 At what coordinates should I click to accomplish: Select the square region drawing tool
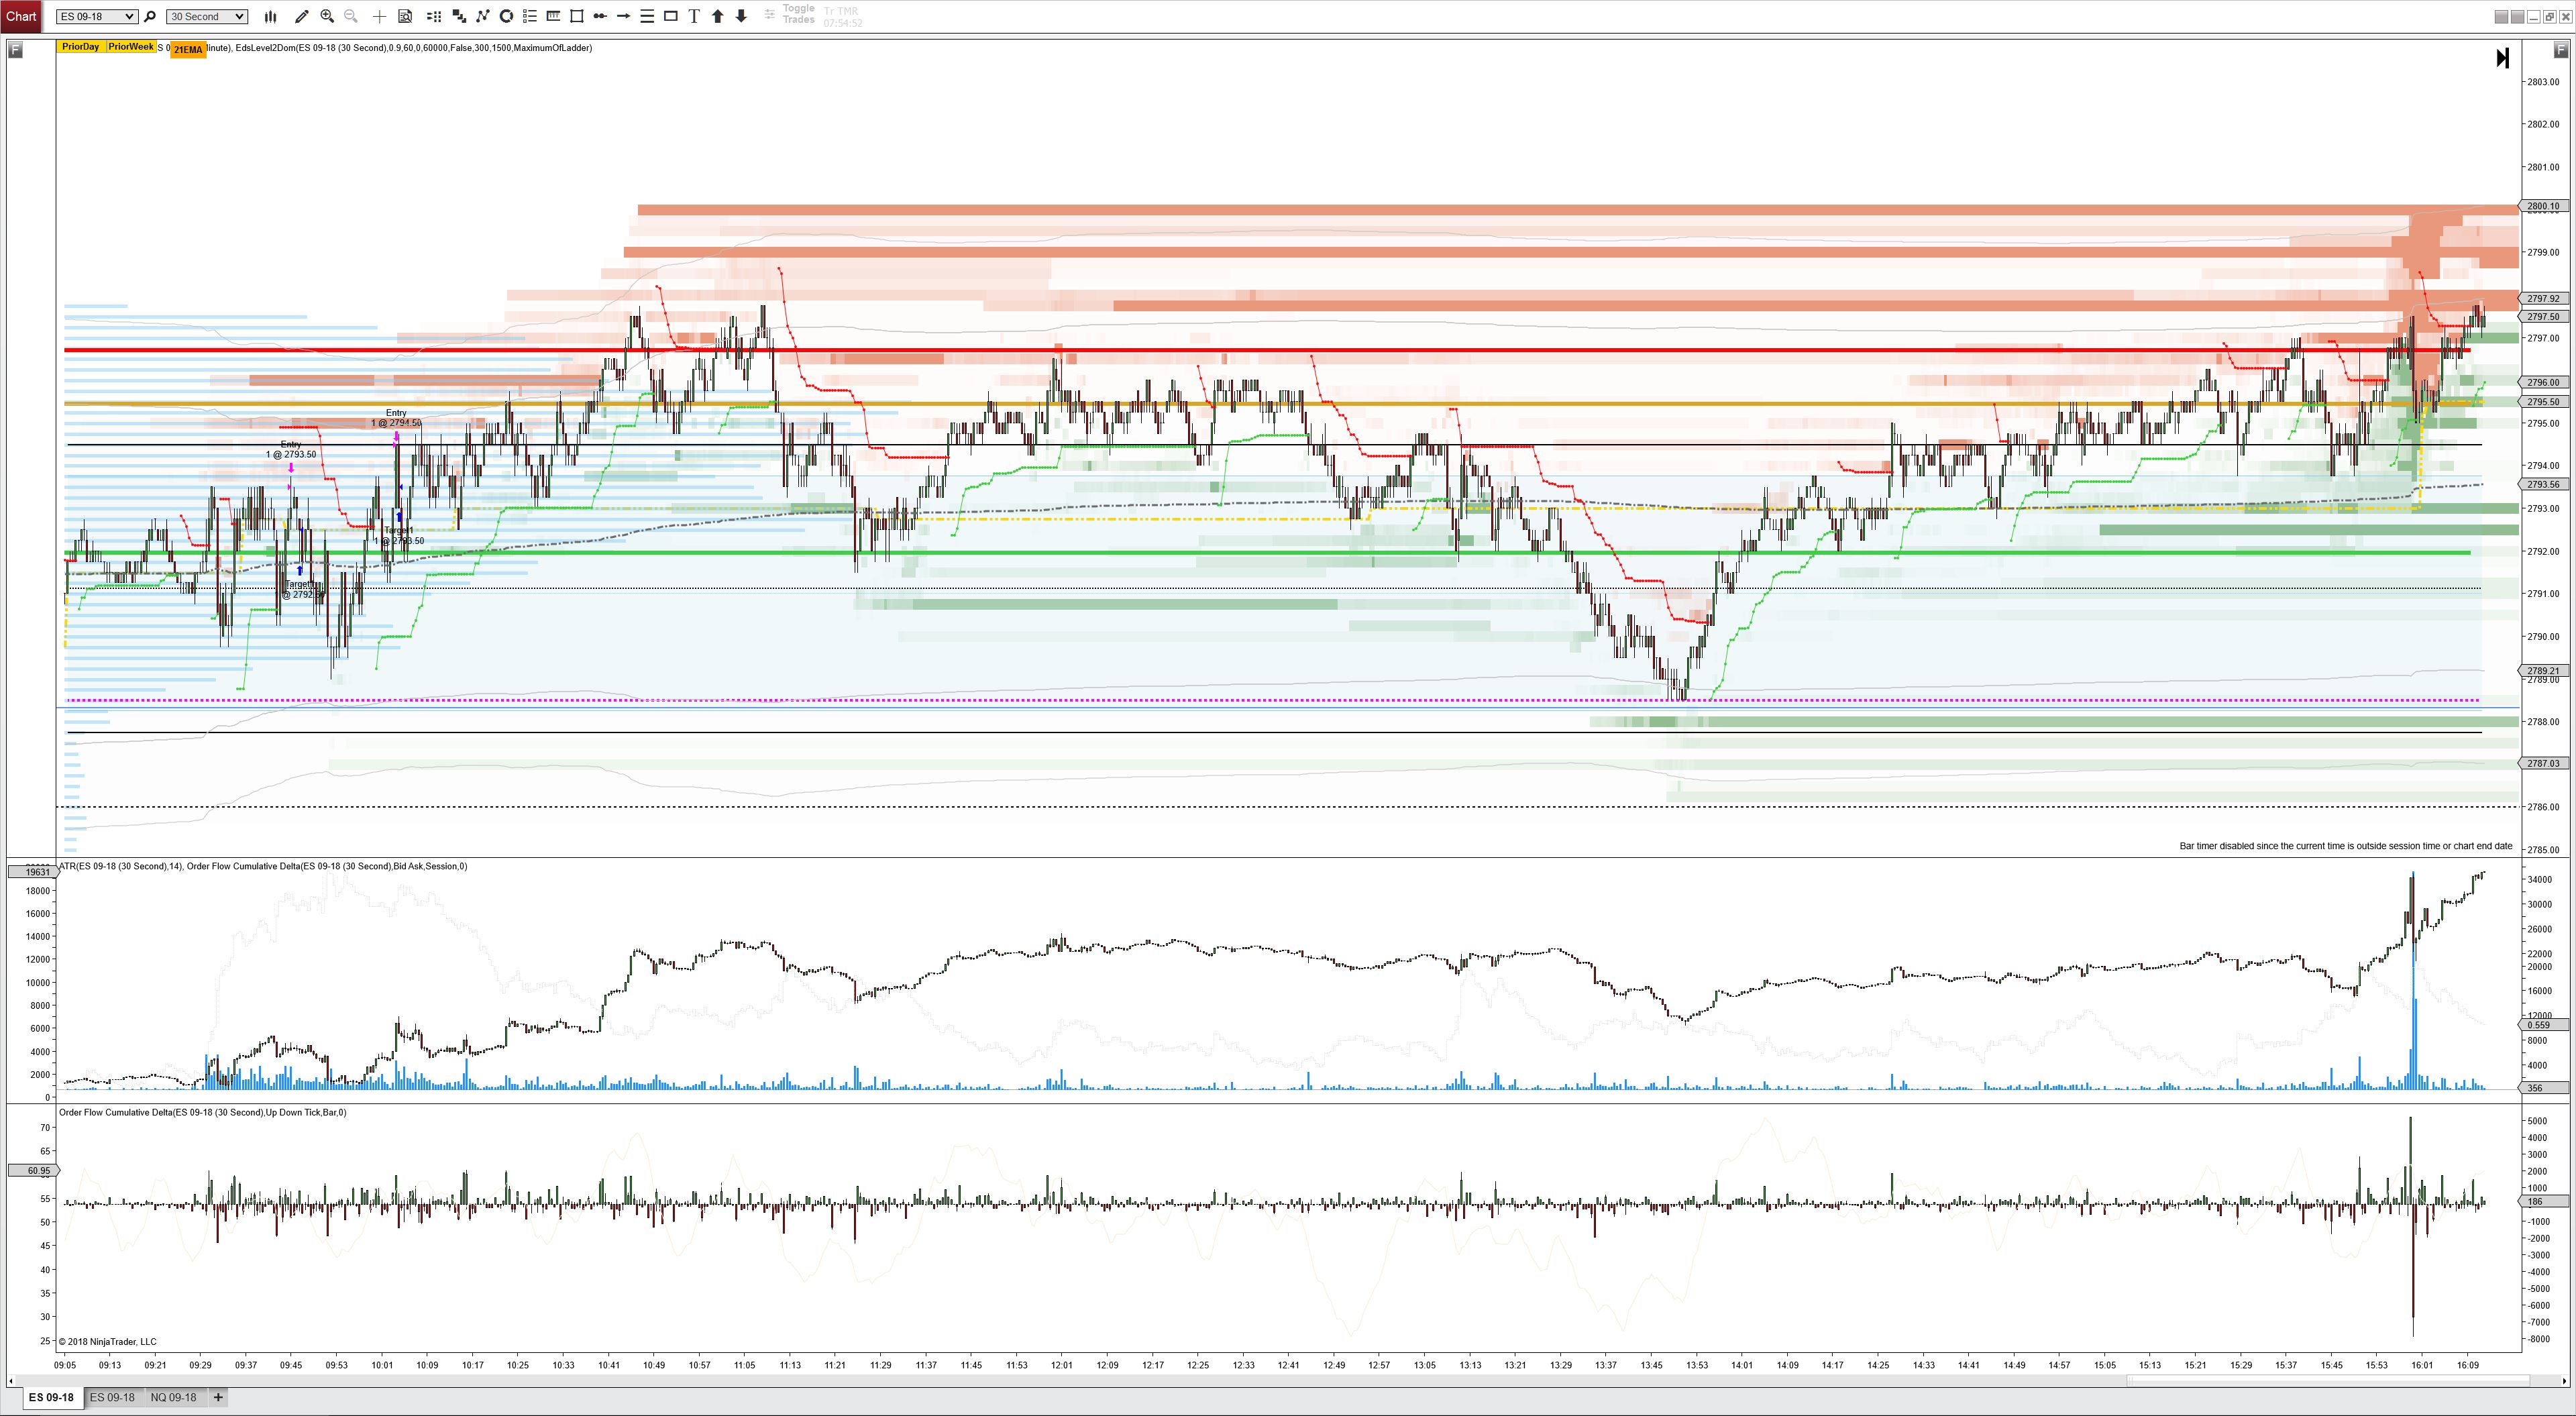(x=577, y=16)
